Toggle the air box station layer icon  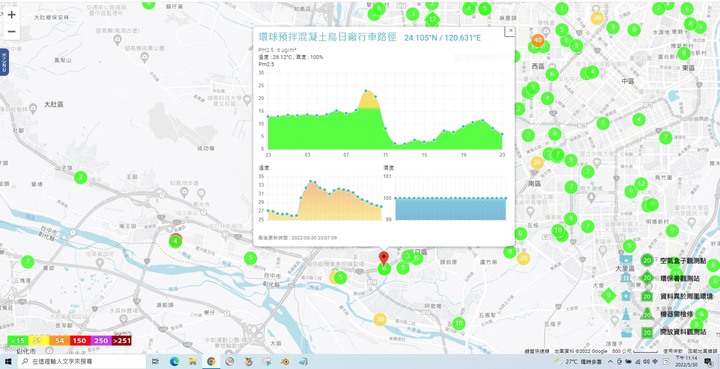625,260
